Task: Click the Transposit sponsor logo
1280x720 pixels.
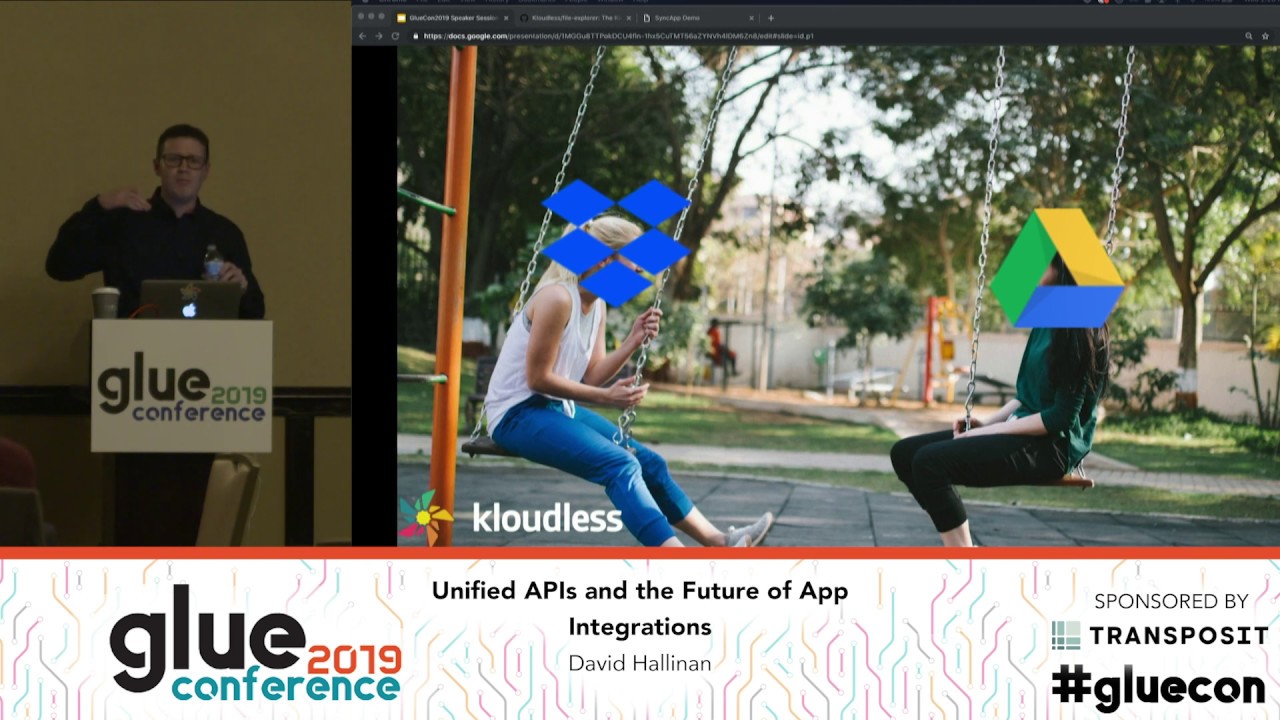Action: 1160,635
